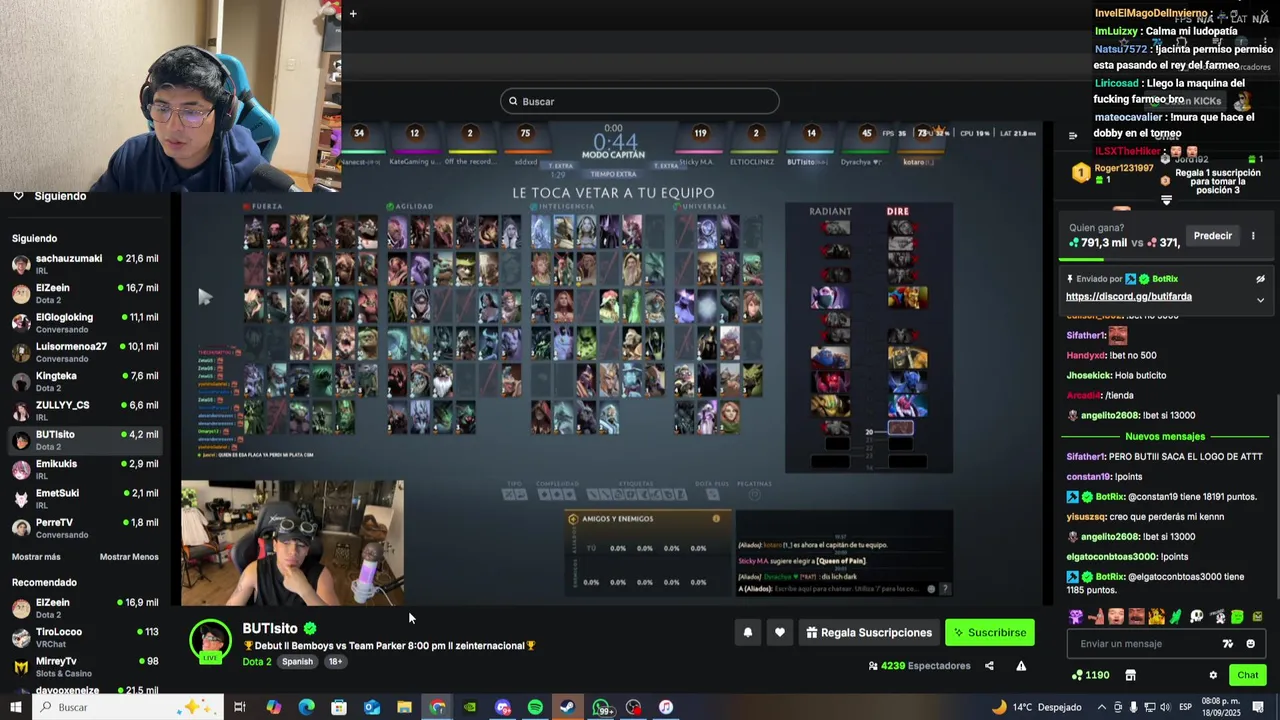The width and height of the screenshot is (1280, 720).
Task: Click the 7TV emotes icon in message box
Action: 1228,644
